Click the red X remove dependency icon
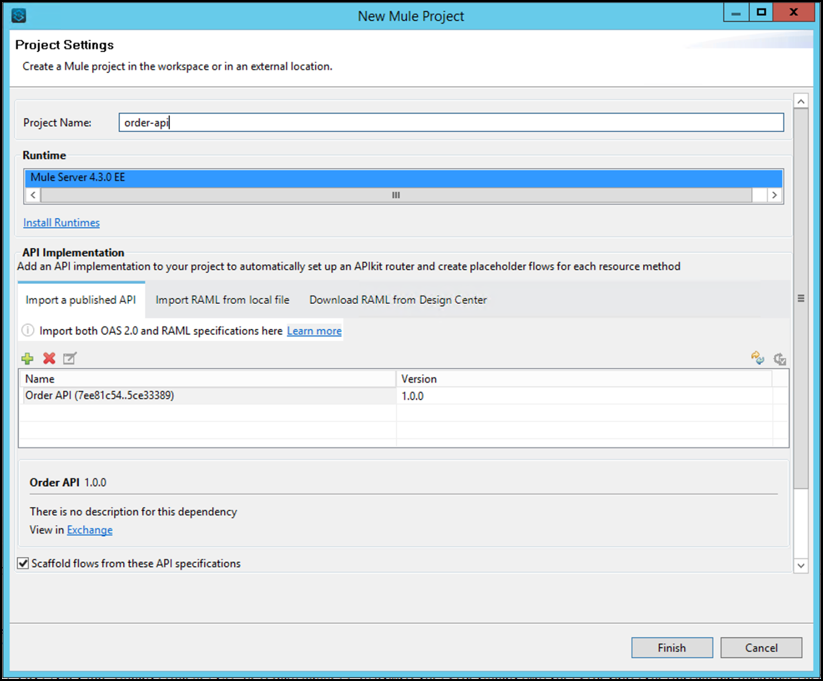 (49, 359)
